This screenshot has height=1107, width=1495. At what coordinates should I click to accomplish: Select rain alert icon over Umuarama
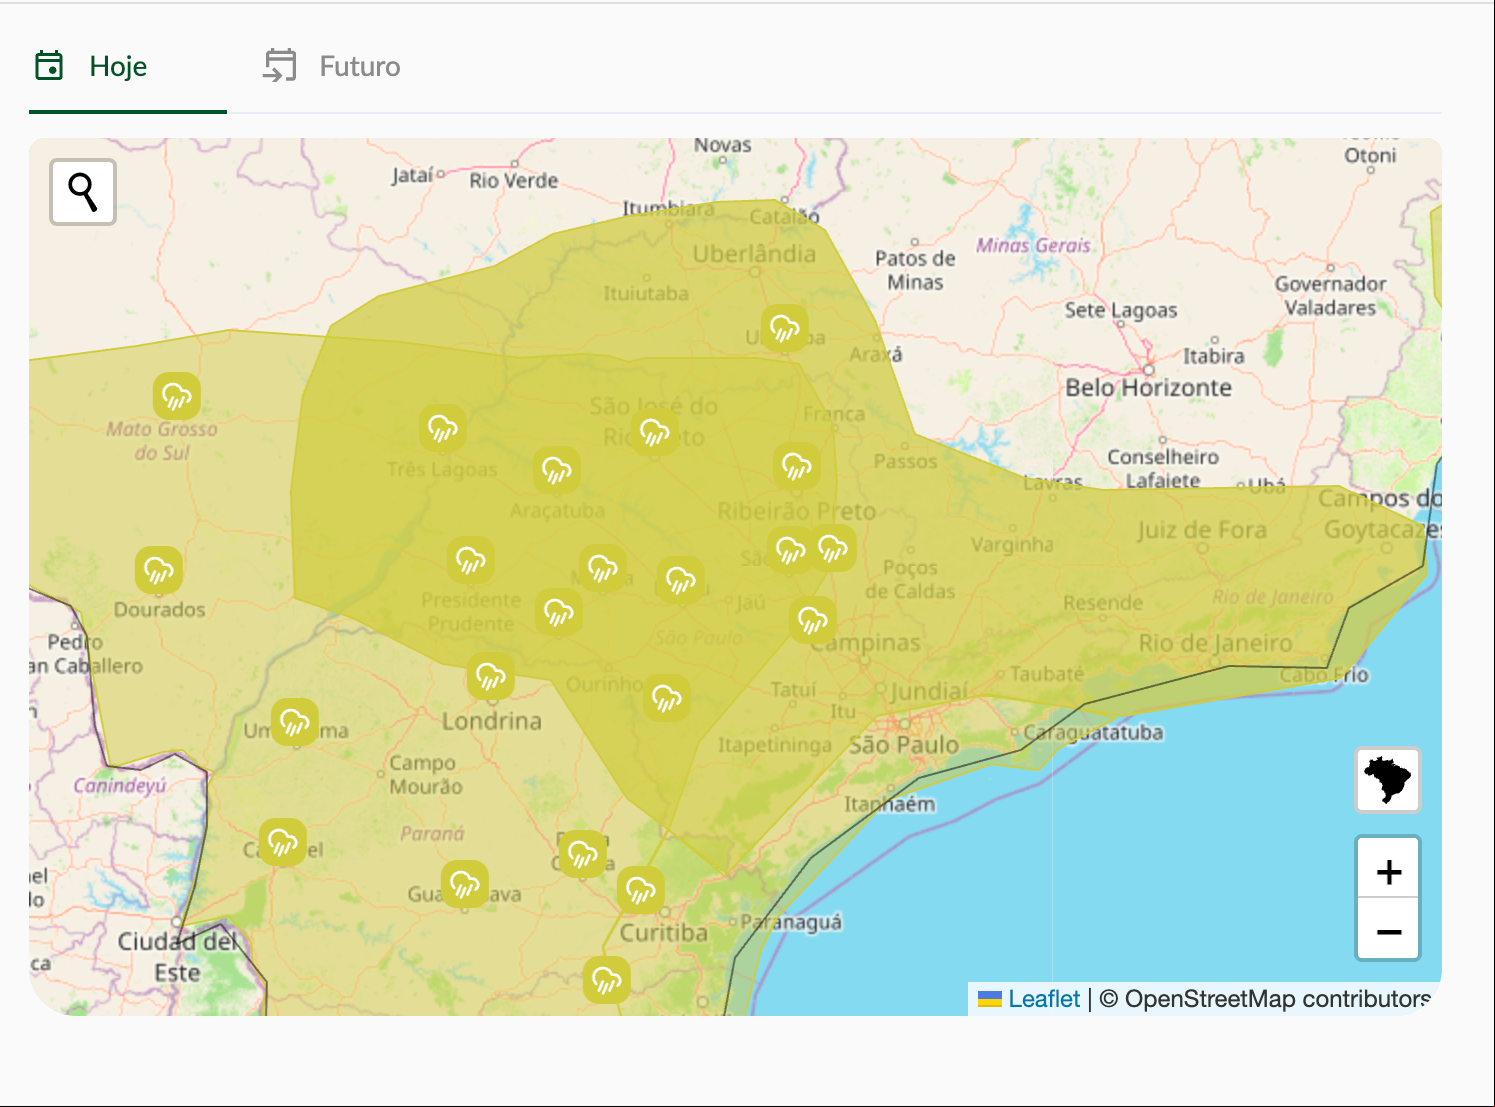[295, 722]
